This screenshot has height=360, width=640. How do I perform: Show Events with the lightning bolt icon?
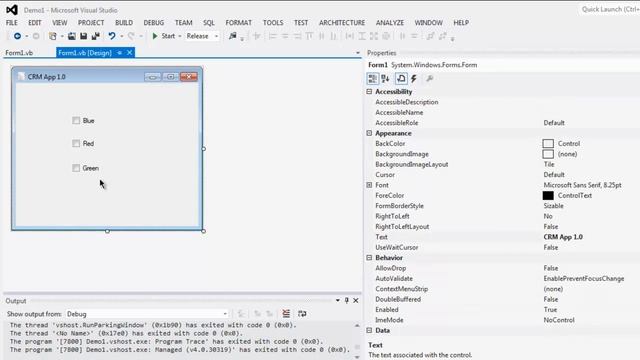coord(414,78)
